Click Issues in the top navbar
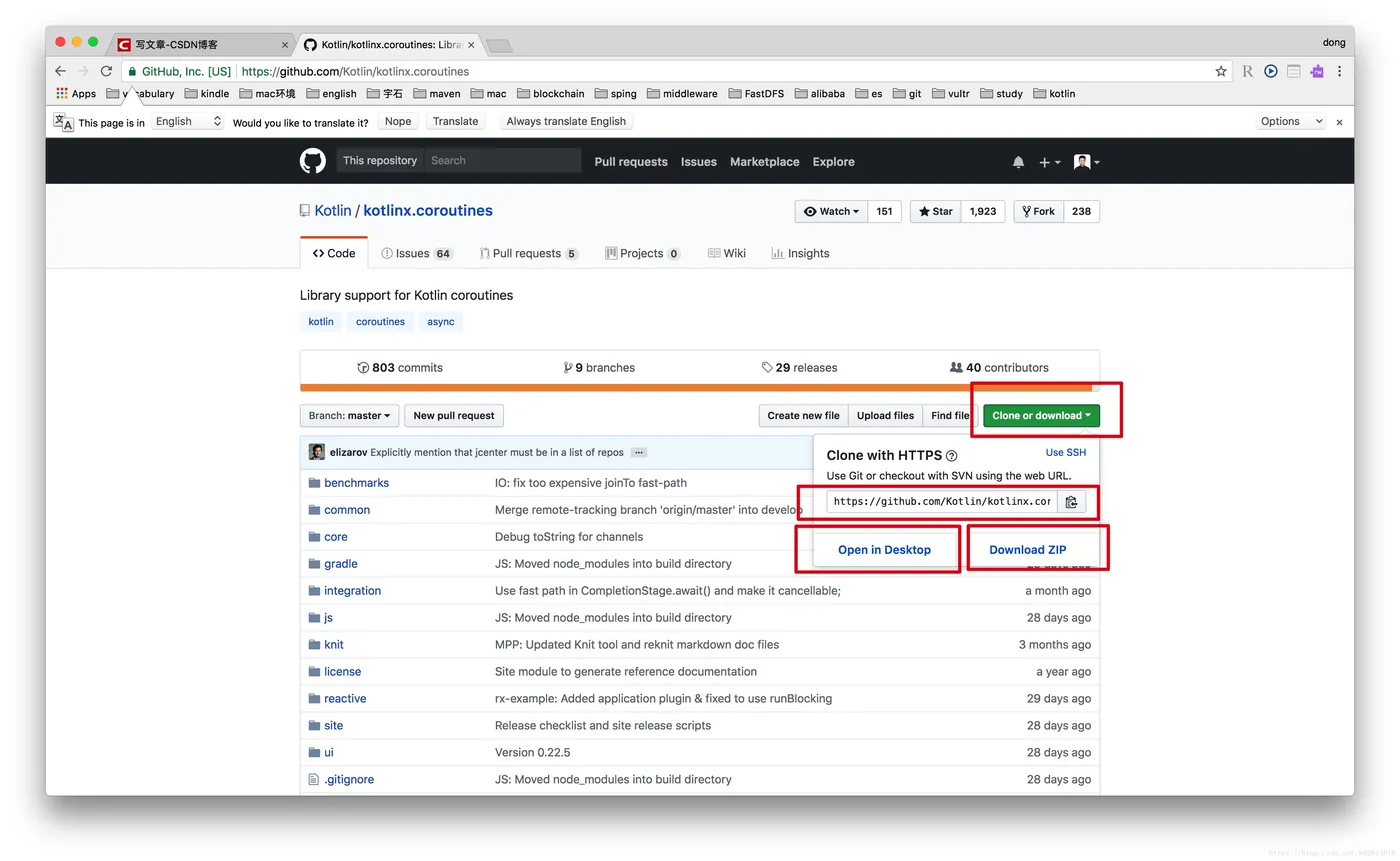The width and height of the screenshot is (1400, 861). 699,162
